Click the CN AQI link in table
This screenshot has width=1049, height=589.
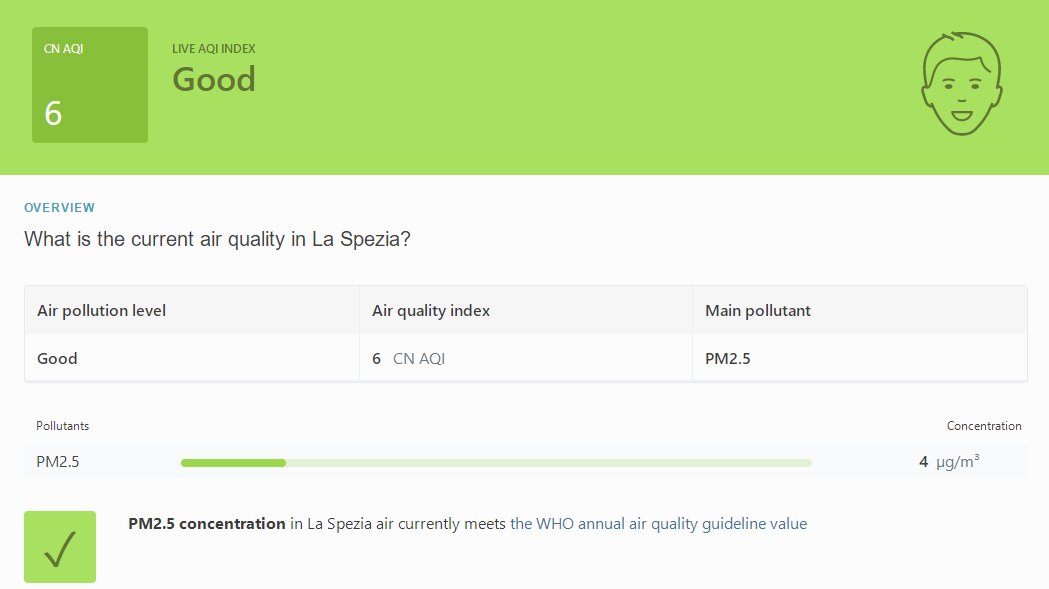[419, 359]
